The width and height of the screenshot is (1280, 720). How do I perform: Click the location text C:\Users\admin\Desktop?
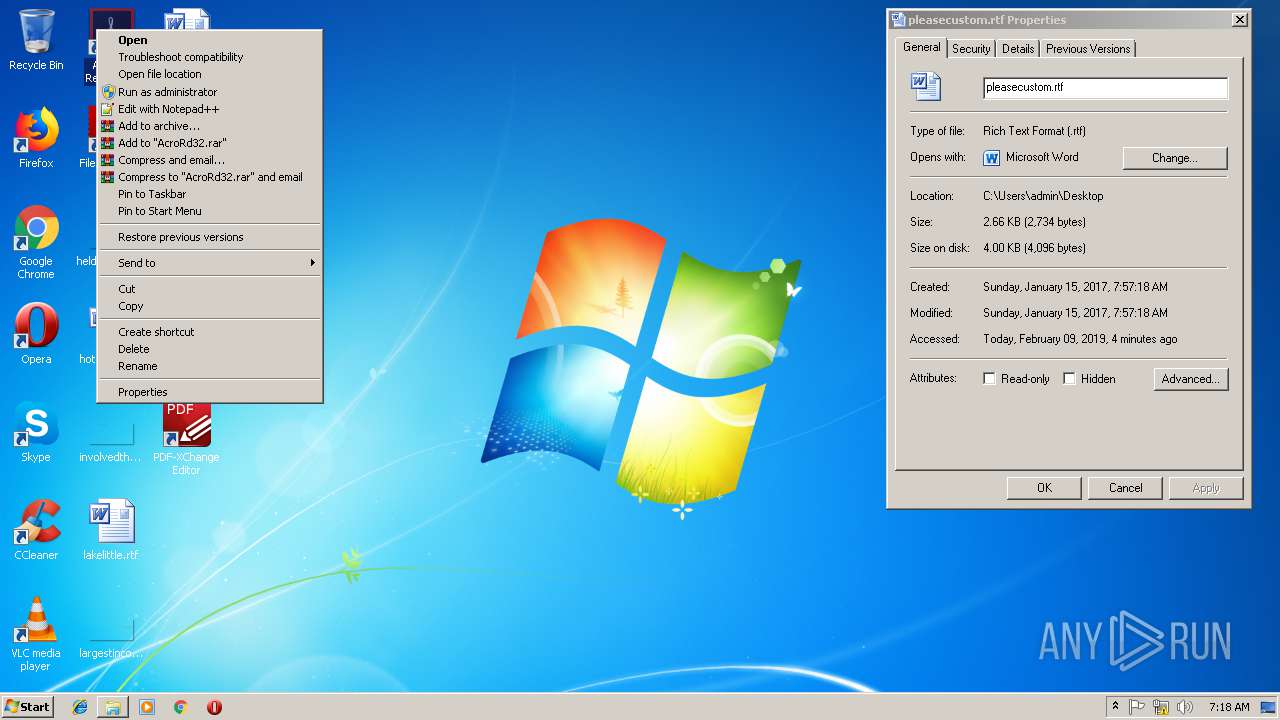tap(1043, 196)
